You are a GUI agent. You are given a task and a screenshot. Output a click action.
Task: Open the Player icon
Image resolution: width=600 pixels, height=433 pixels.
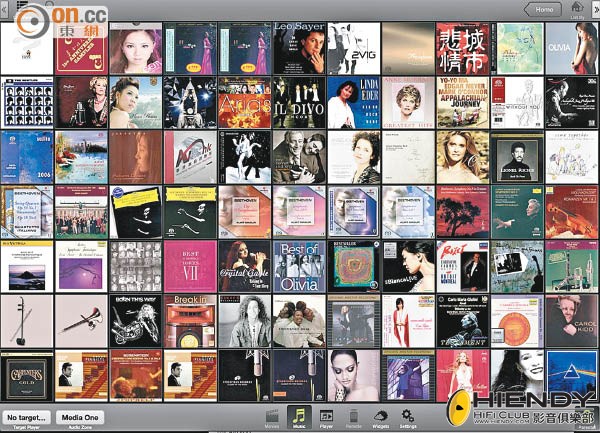pyautogui.click(x=326, y=415)
